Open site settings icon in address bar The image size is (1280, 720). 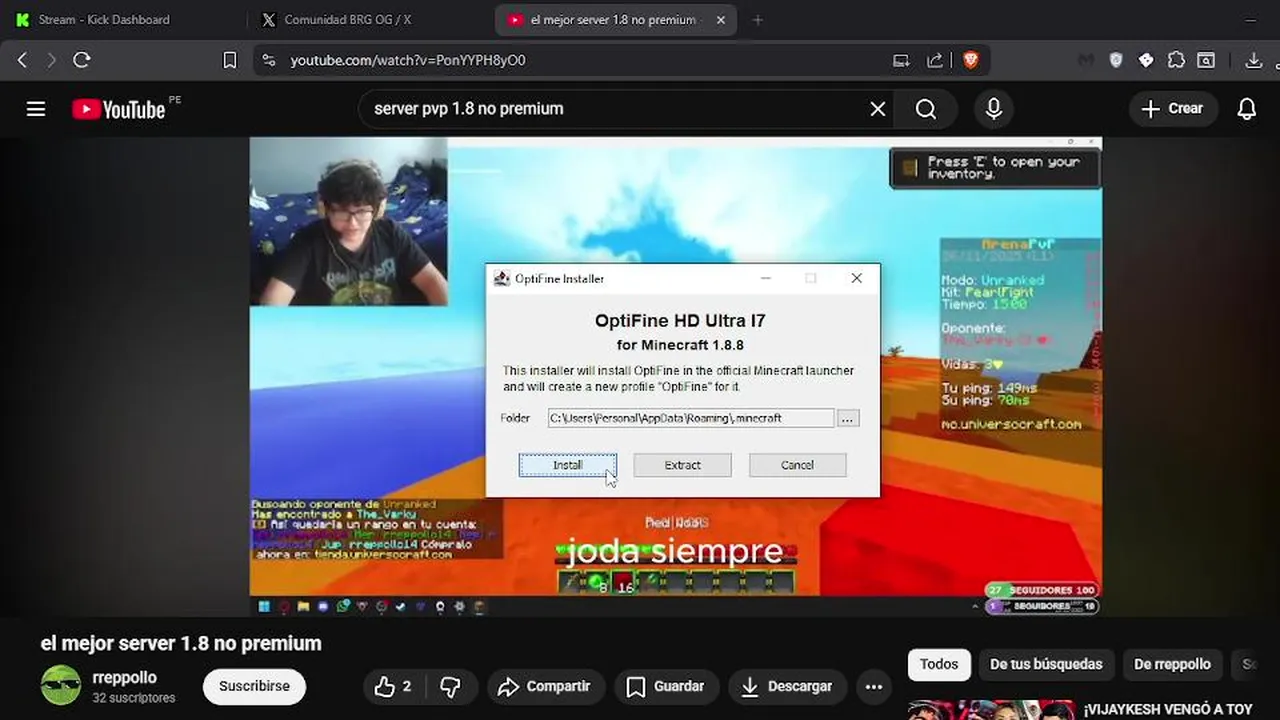[x=268, y=60]
